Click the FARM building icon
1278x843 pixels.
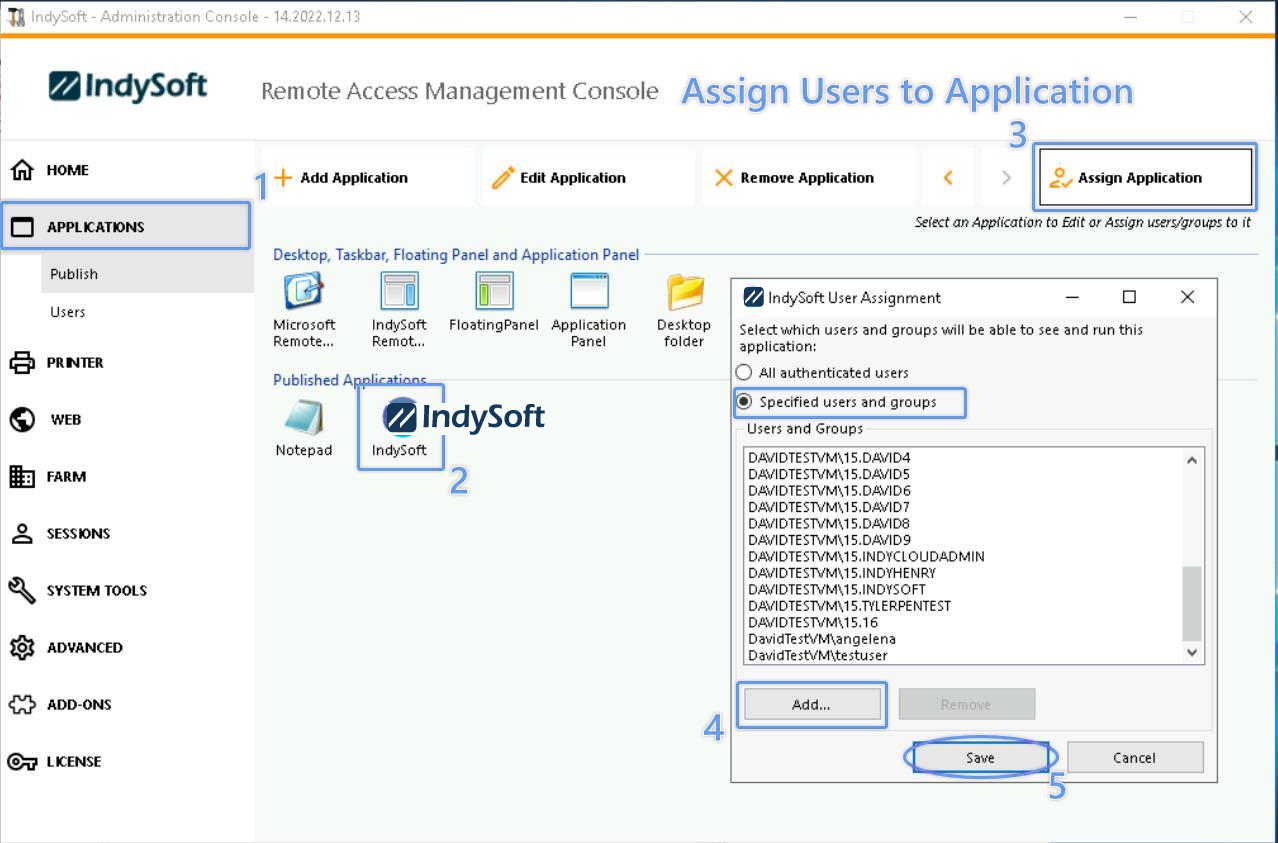(22, 476)
